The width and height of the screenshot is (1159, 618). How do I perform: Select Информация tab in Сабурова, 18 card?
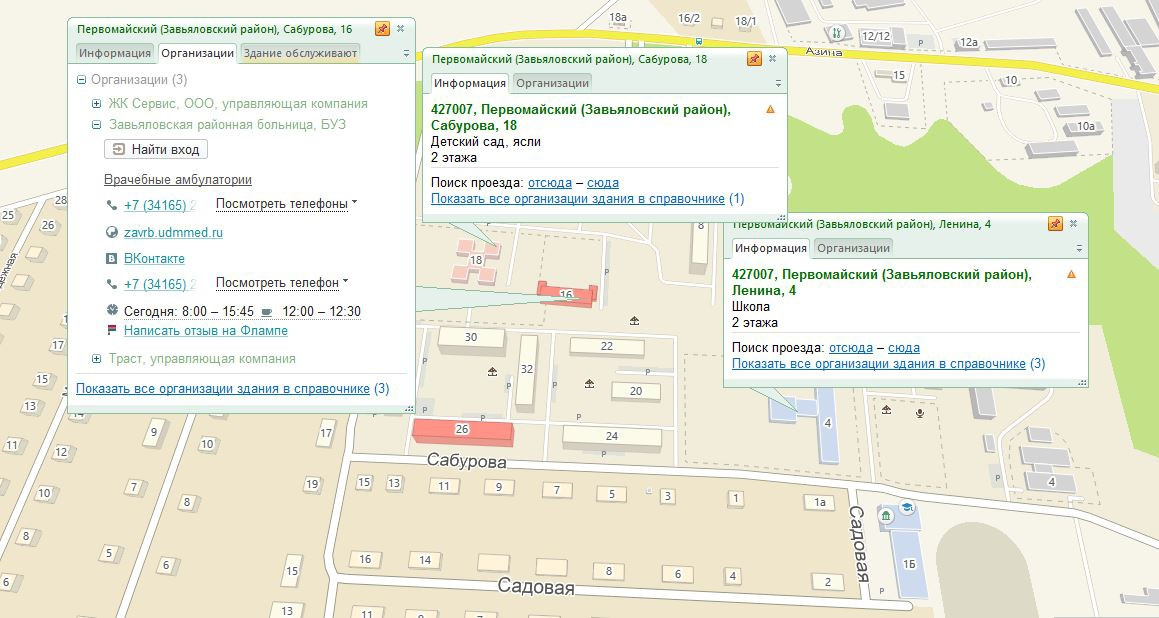pos(469,83)
